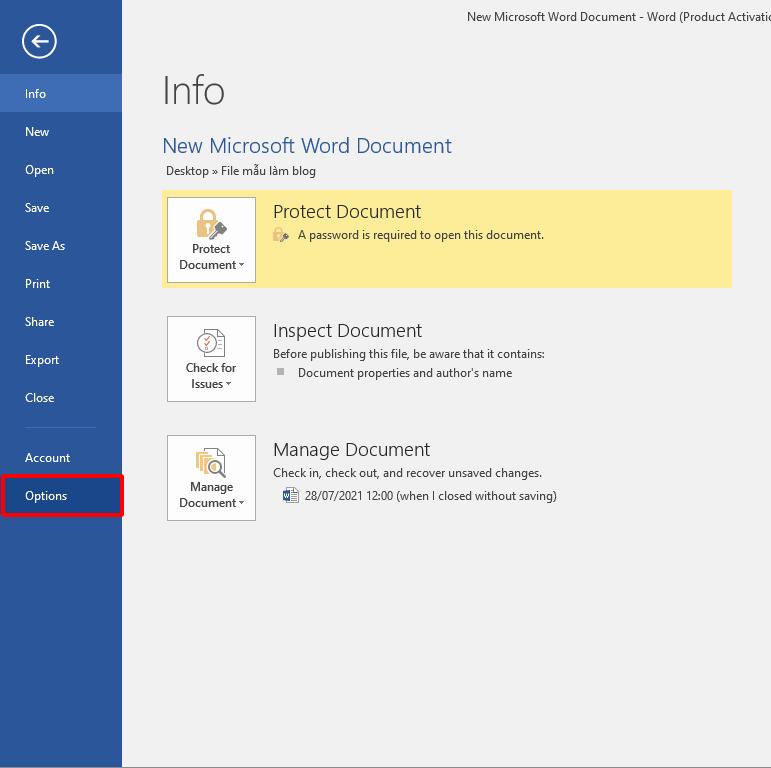This screenshot has width=771, height=768.
Task: Click the Protect Document lock icon
Action: pos(211,223)
